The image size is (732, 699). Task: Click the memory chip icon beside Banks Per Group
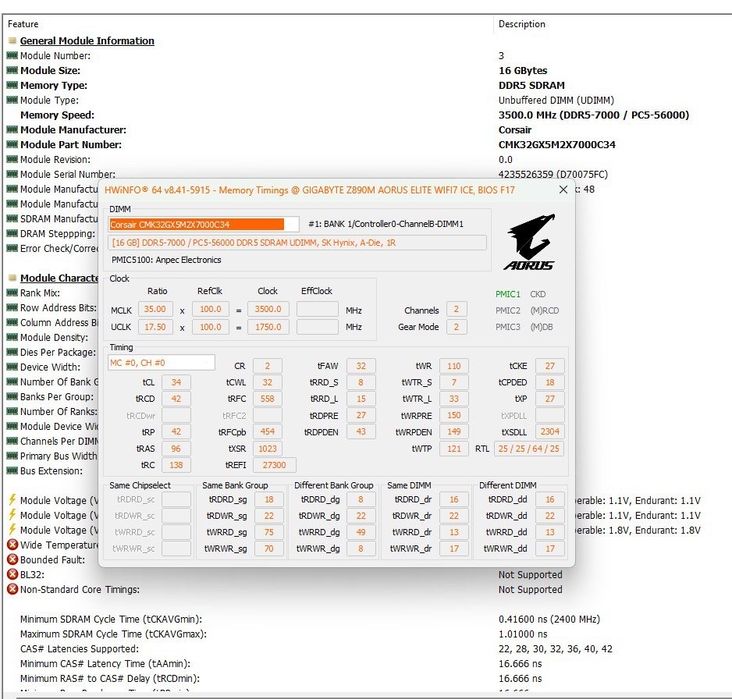(13, 396)
